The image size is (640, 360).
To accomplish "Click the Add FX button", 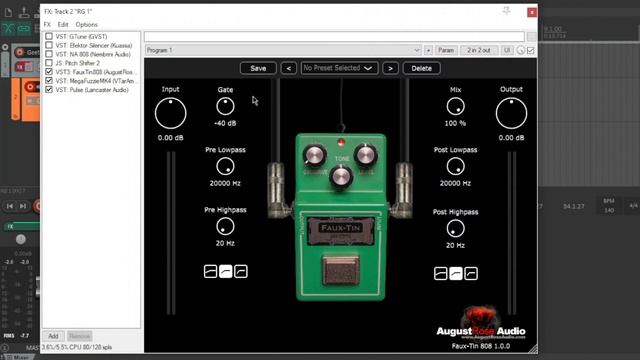I will [53, 336].
